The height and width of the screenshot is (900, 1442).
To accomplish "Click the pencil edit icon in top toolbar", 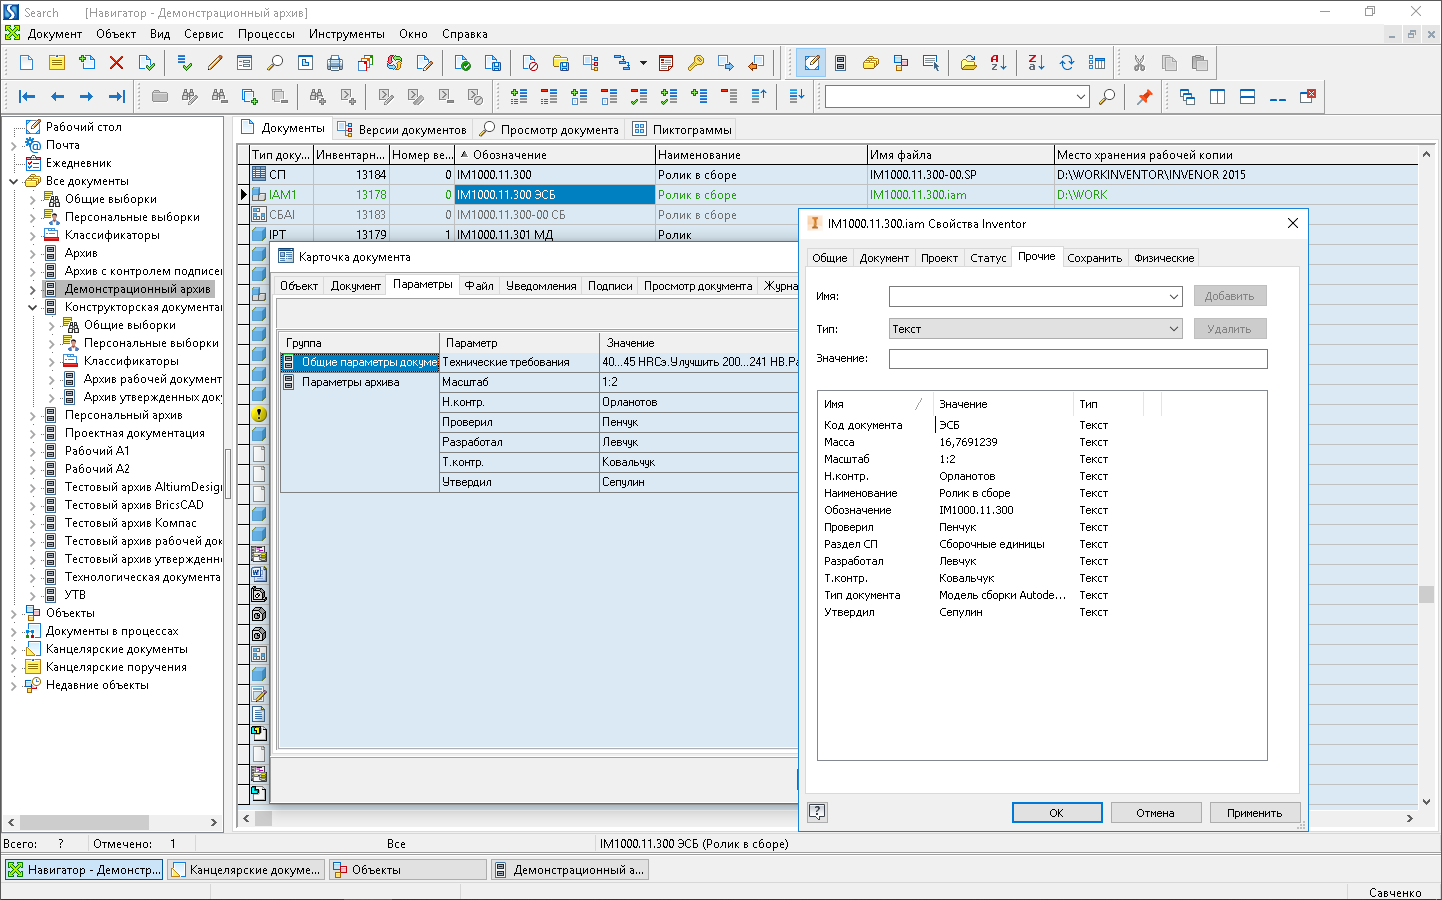I will coord(215,63).
